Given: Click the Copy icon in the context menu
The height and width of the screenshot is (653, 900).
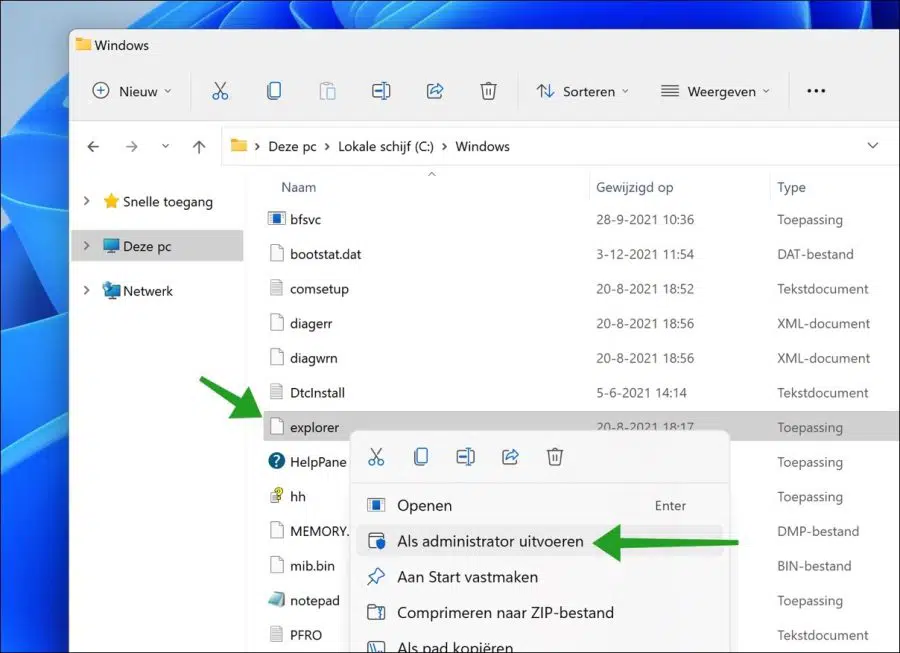Looking at the screenshot, I should (x=421, y=457).
